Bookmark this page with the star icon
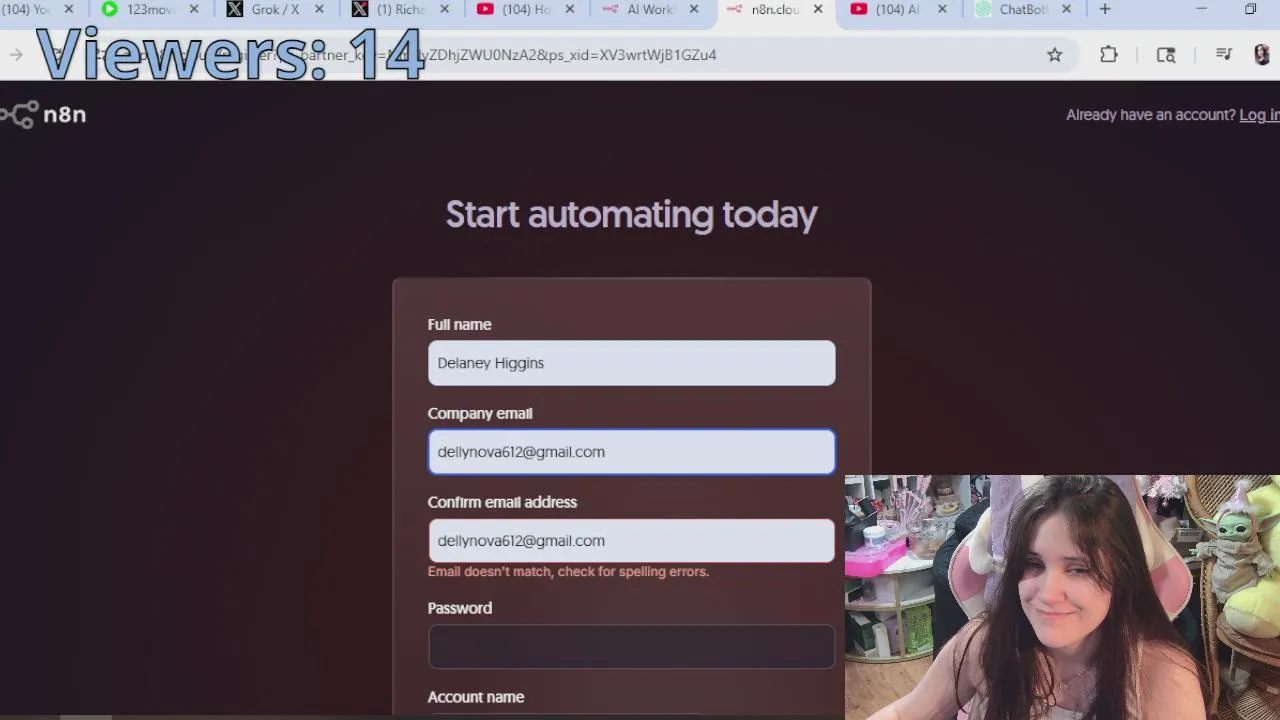1280x720 pixels. pyautogui.click(x=1054, y=55)
